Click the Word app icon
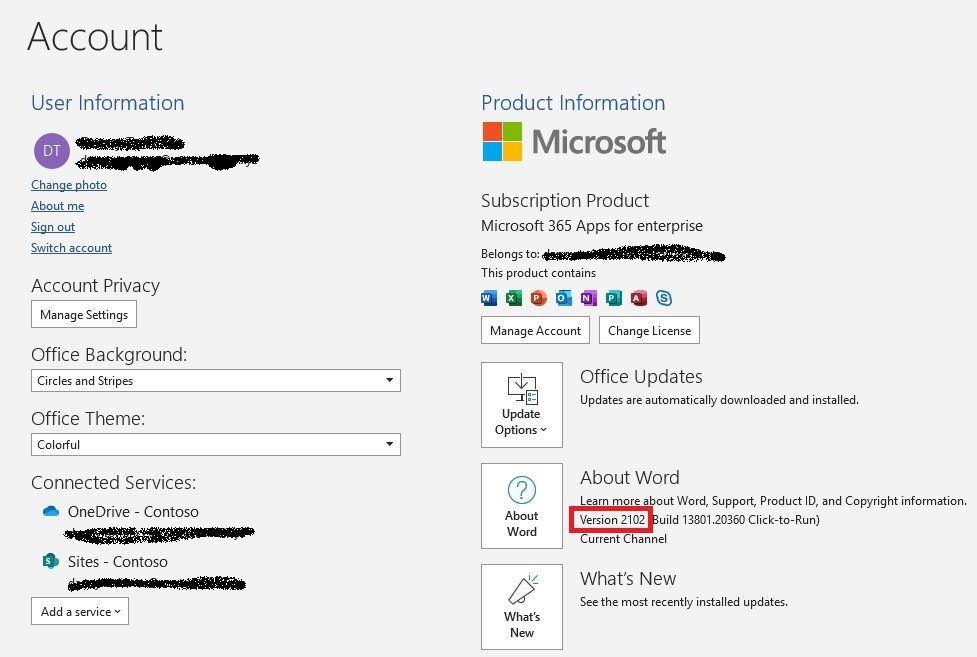This screenshot has height=657, width=977. (x=489, y=298)
